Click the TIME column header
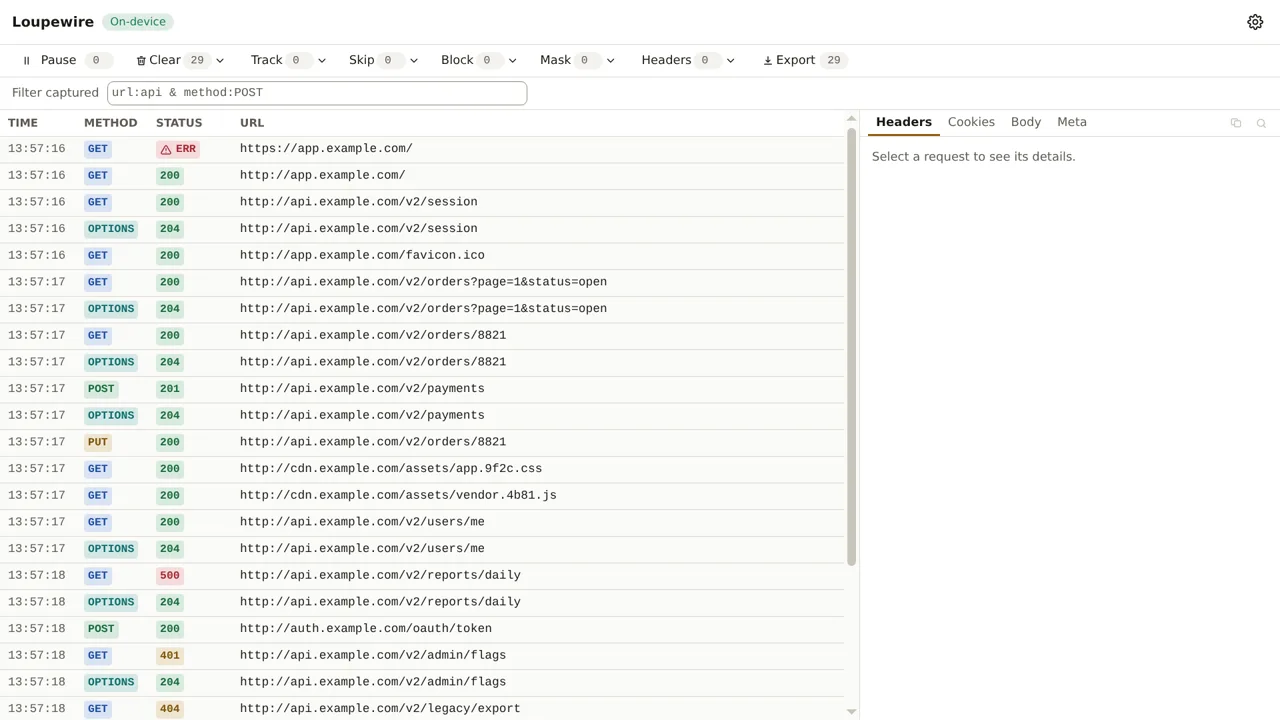This screenshot has height=720, width=1280. click(x=23, y=123)
